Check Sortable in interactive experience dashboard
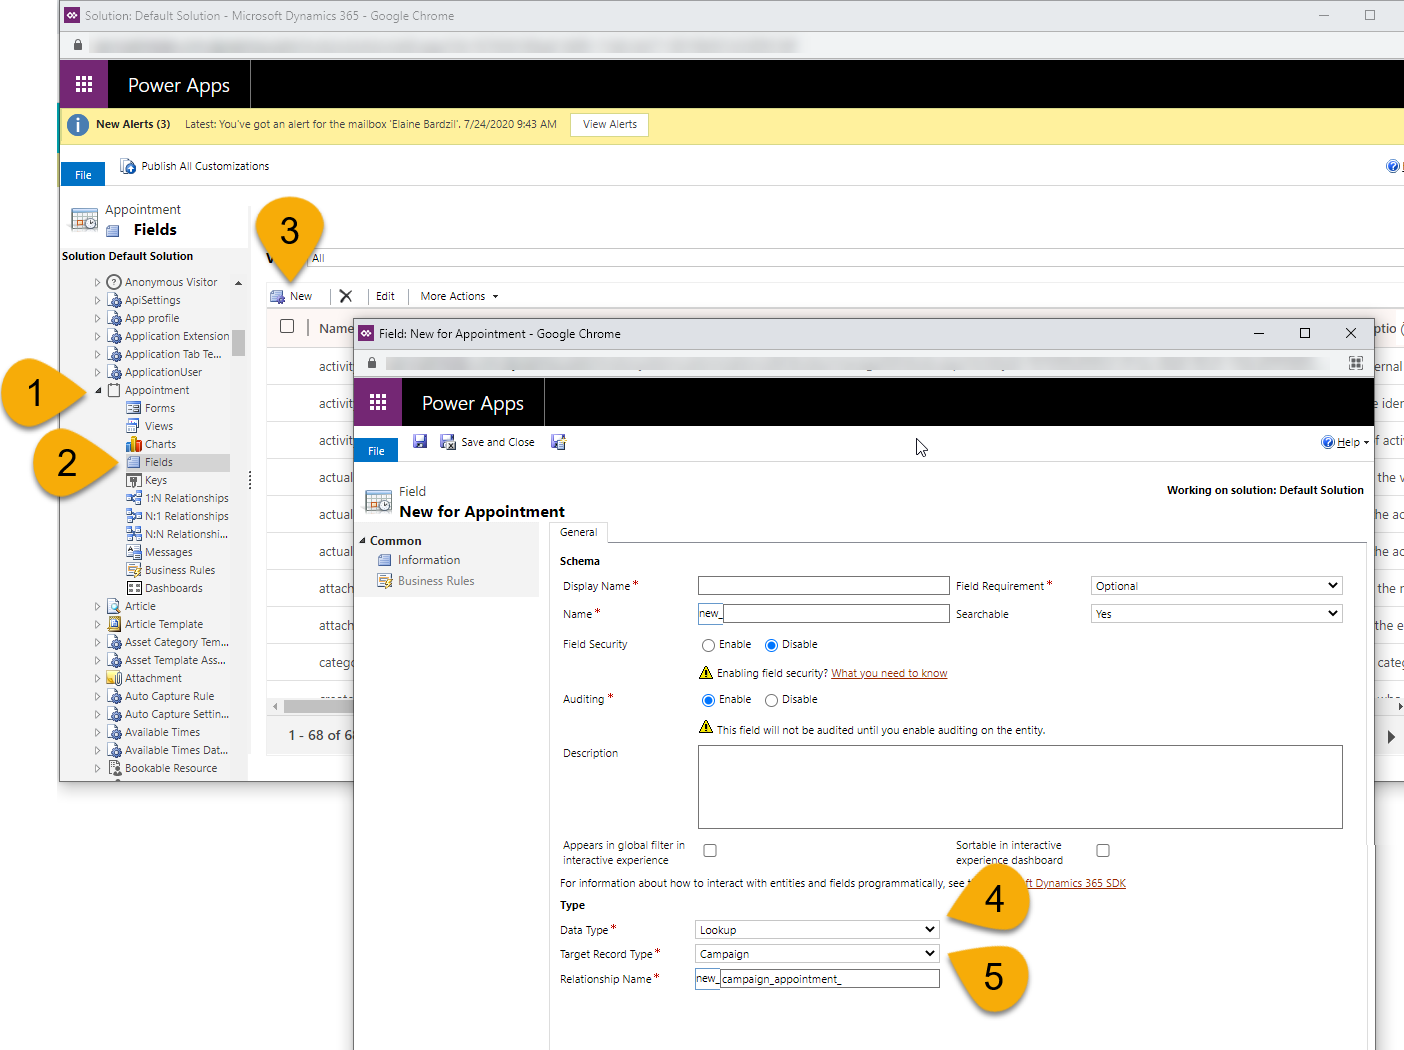This screenshot has height=1050, width=1404. pyautogui.click(x=1103, y=851)
